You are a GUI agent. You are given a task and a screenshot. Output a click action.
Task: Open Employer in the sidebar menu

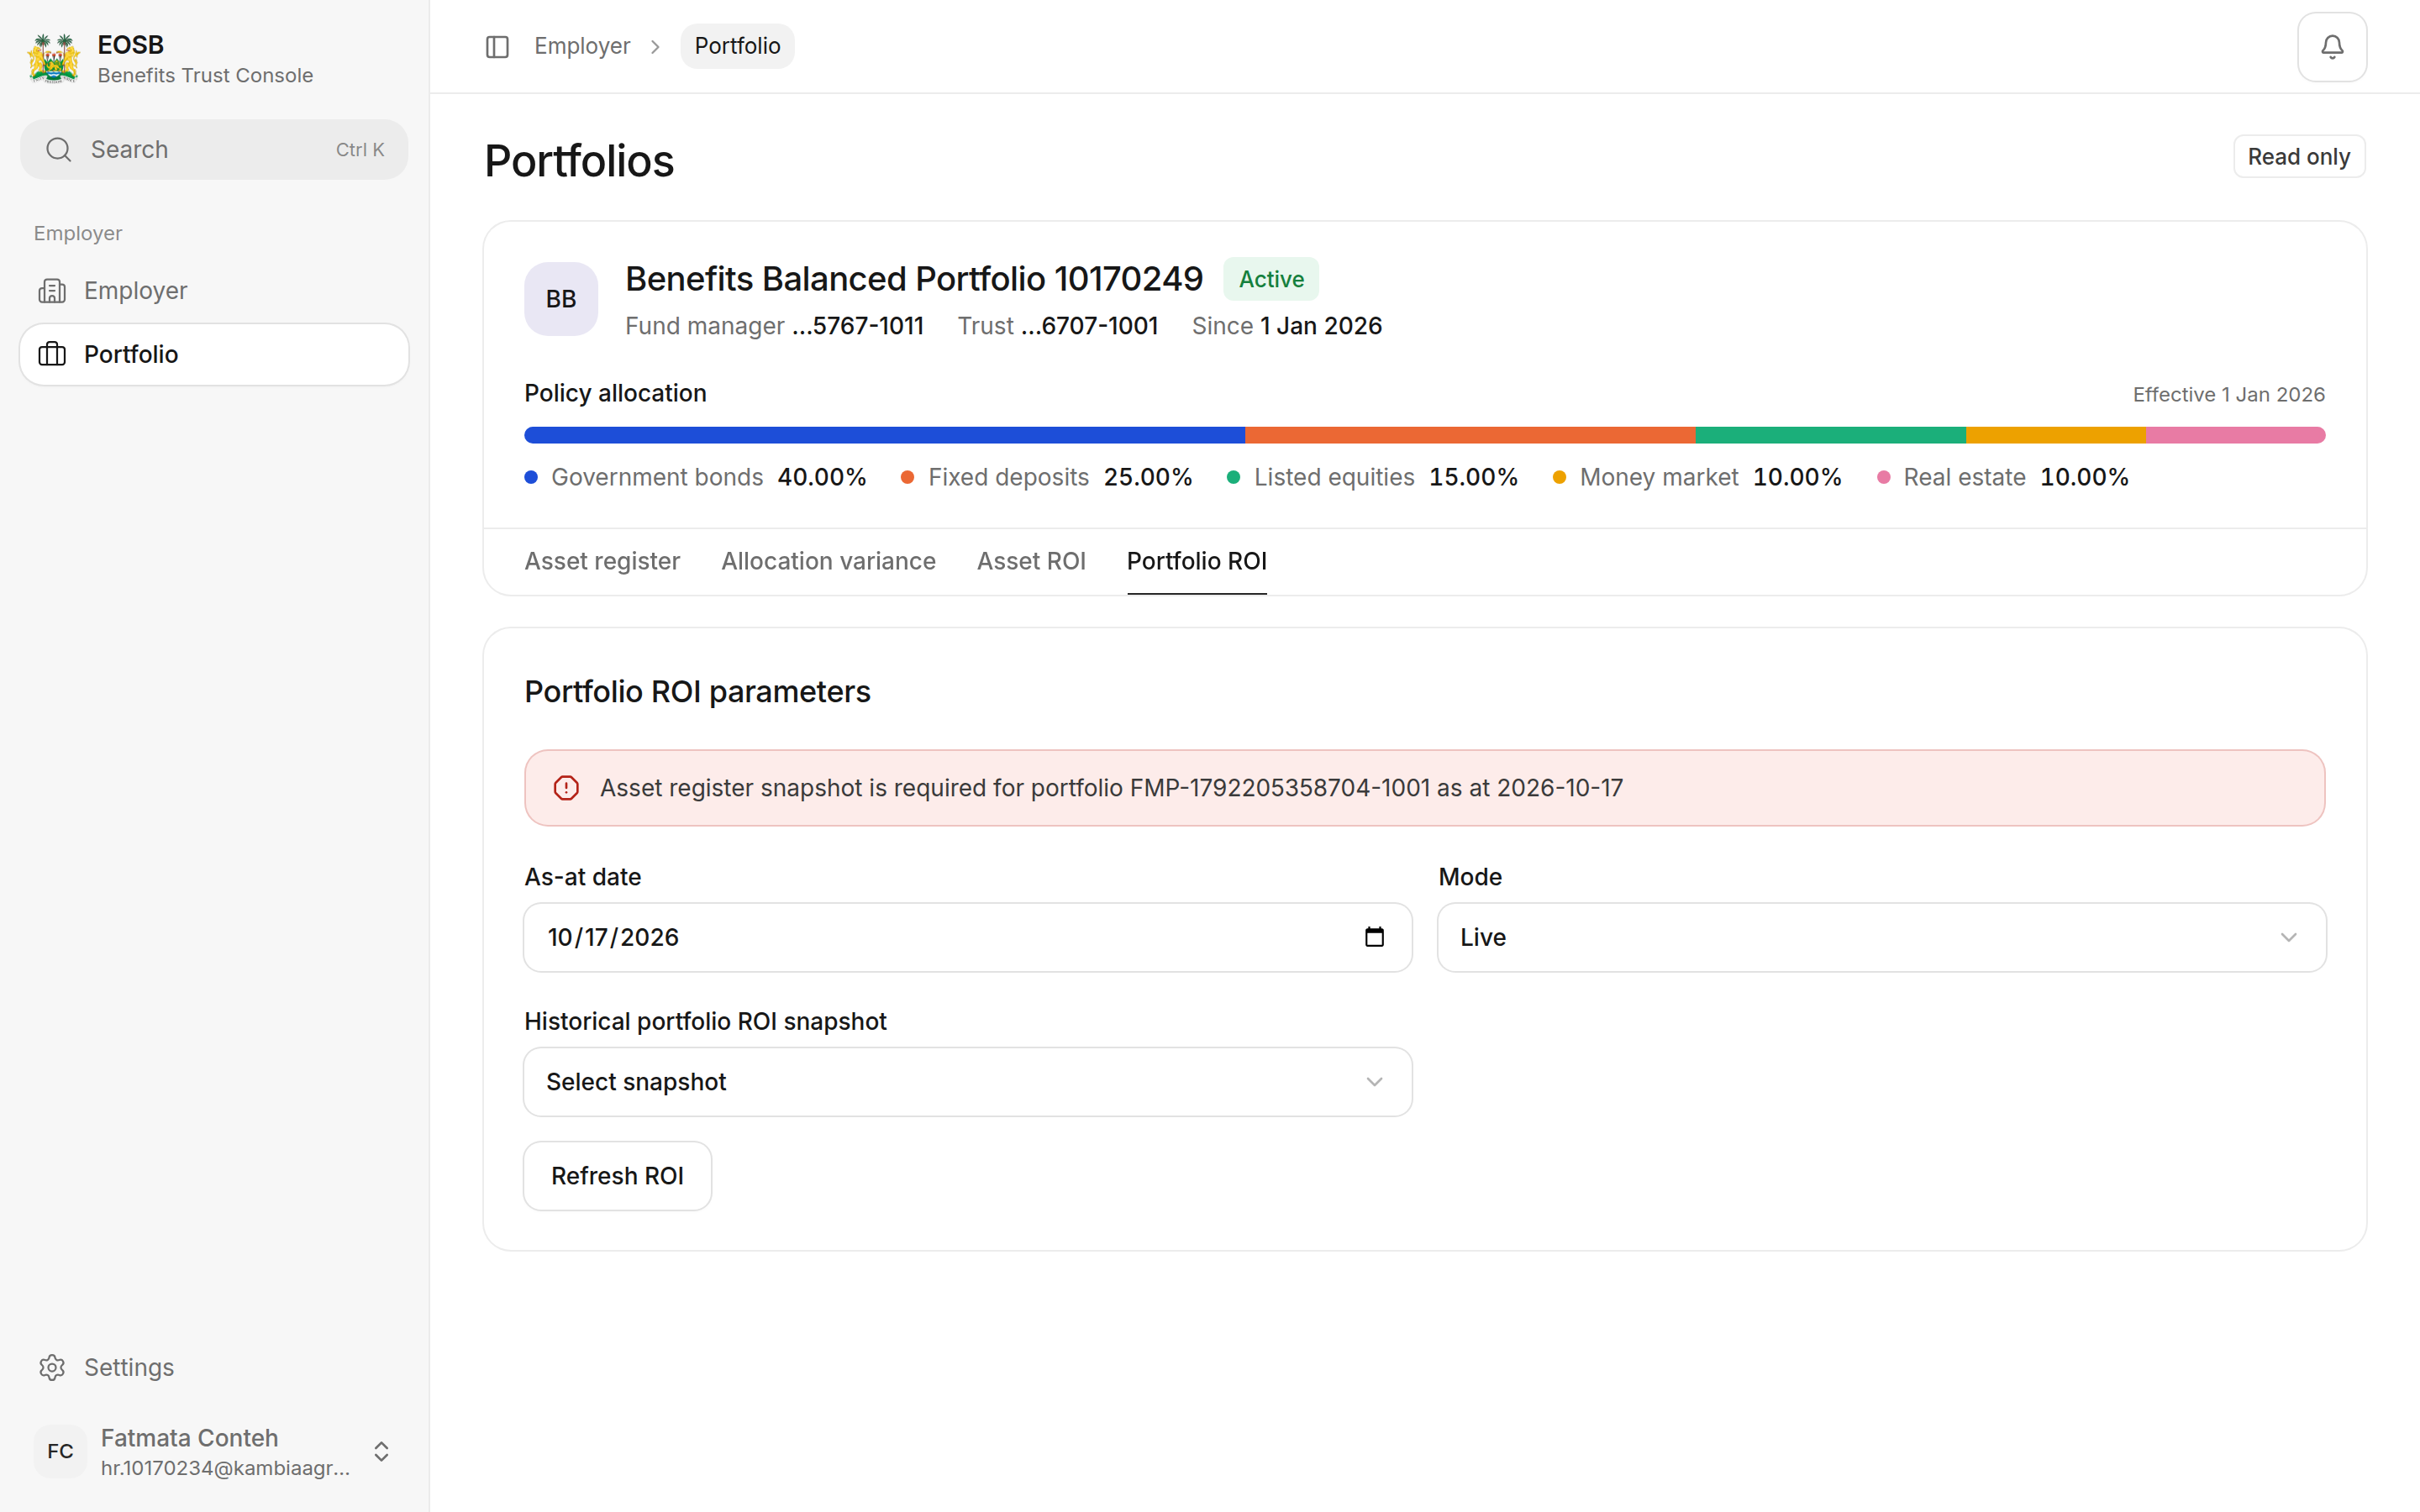pos(214,291)
